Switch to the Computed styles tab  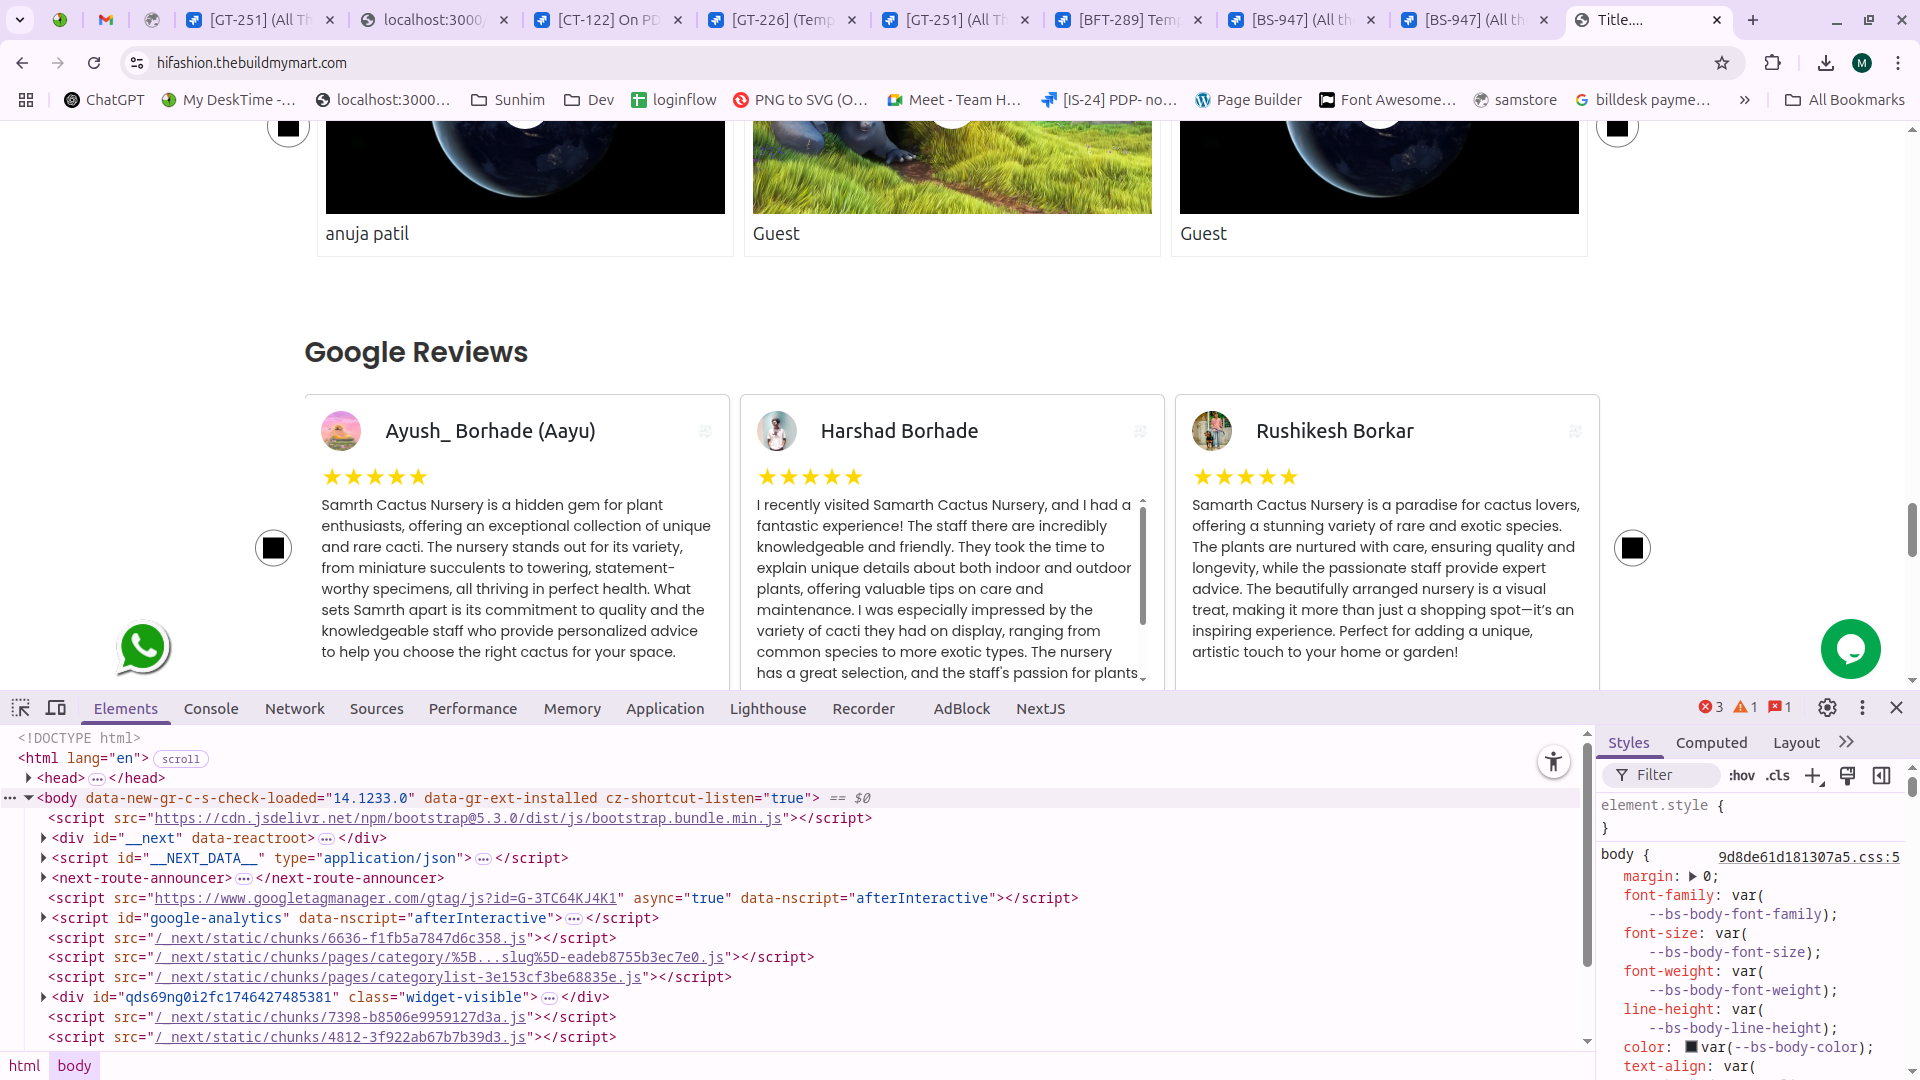(1711, 742)
